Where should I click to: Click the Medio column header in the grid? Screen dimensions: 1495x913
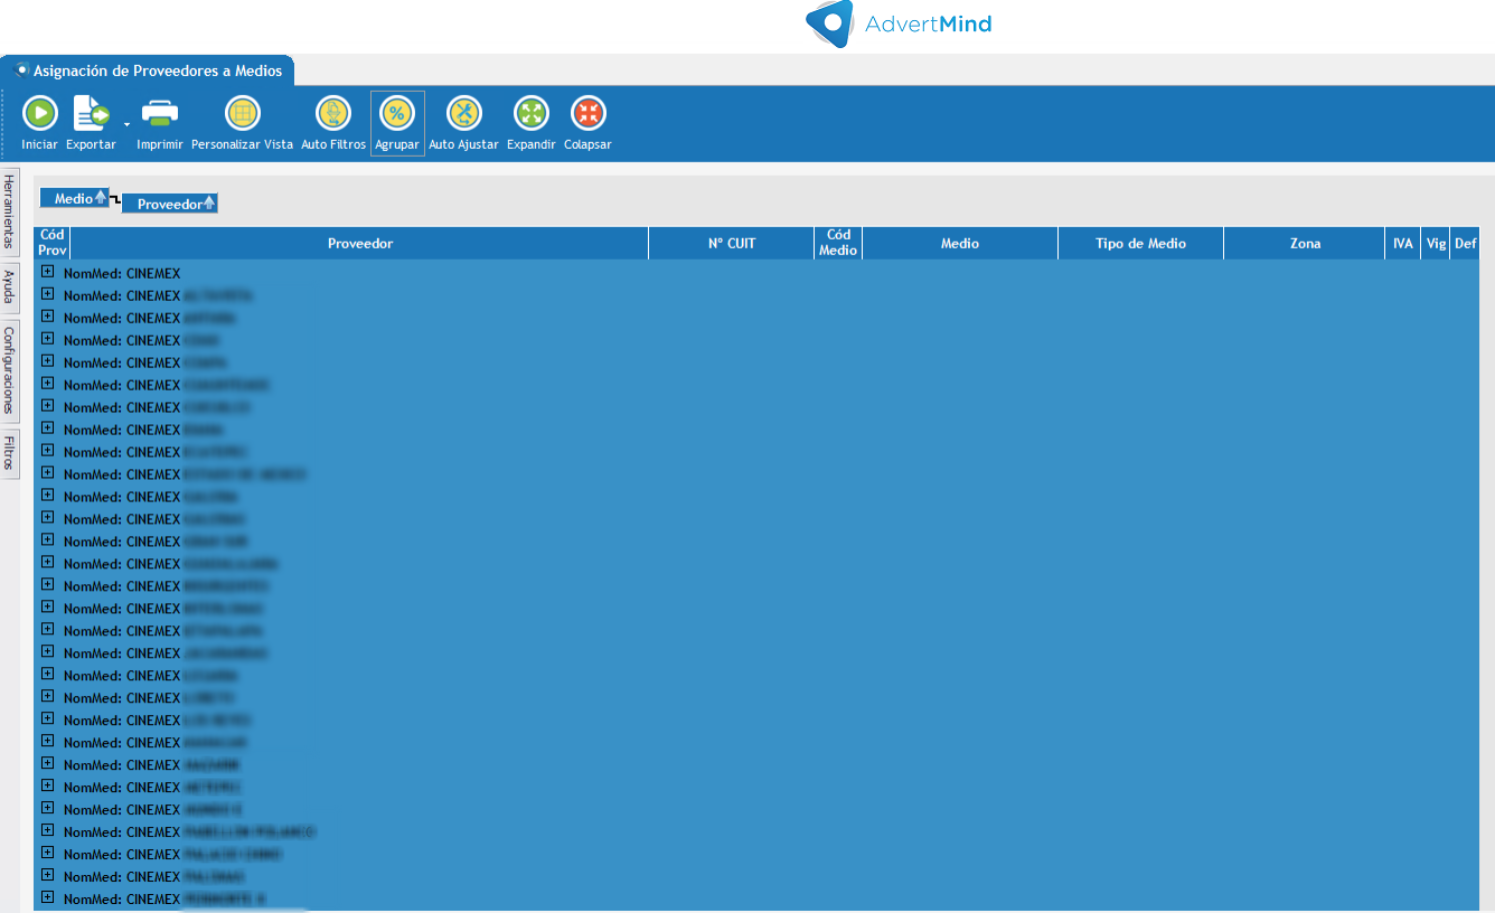coord(960,243)
